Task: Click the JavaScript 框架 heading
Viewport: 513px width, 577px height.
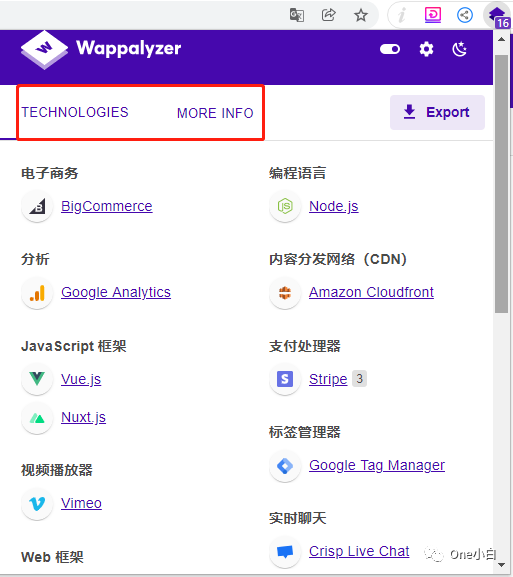Action: [x=74, y=346]
